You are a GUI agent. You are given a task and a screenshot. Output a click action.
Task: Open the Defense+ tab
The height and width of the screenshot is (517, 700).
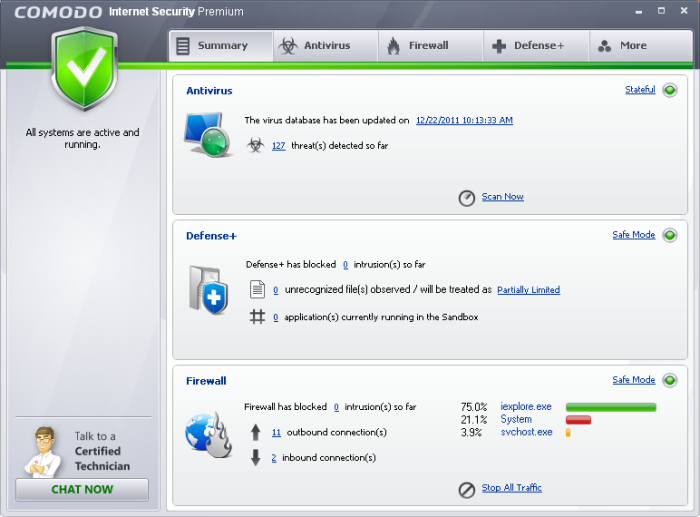coord(536,46)
